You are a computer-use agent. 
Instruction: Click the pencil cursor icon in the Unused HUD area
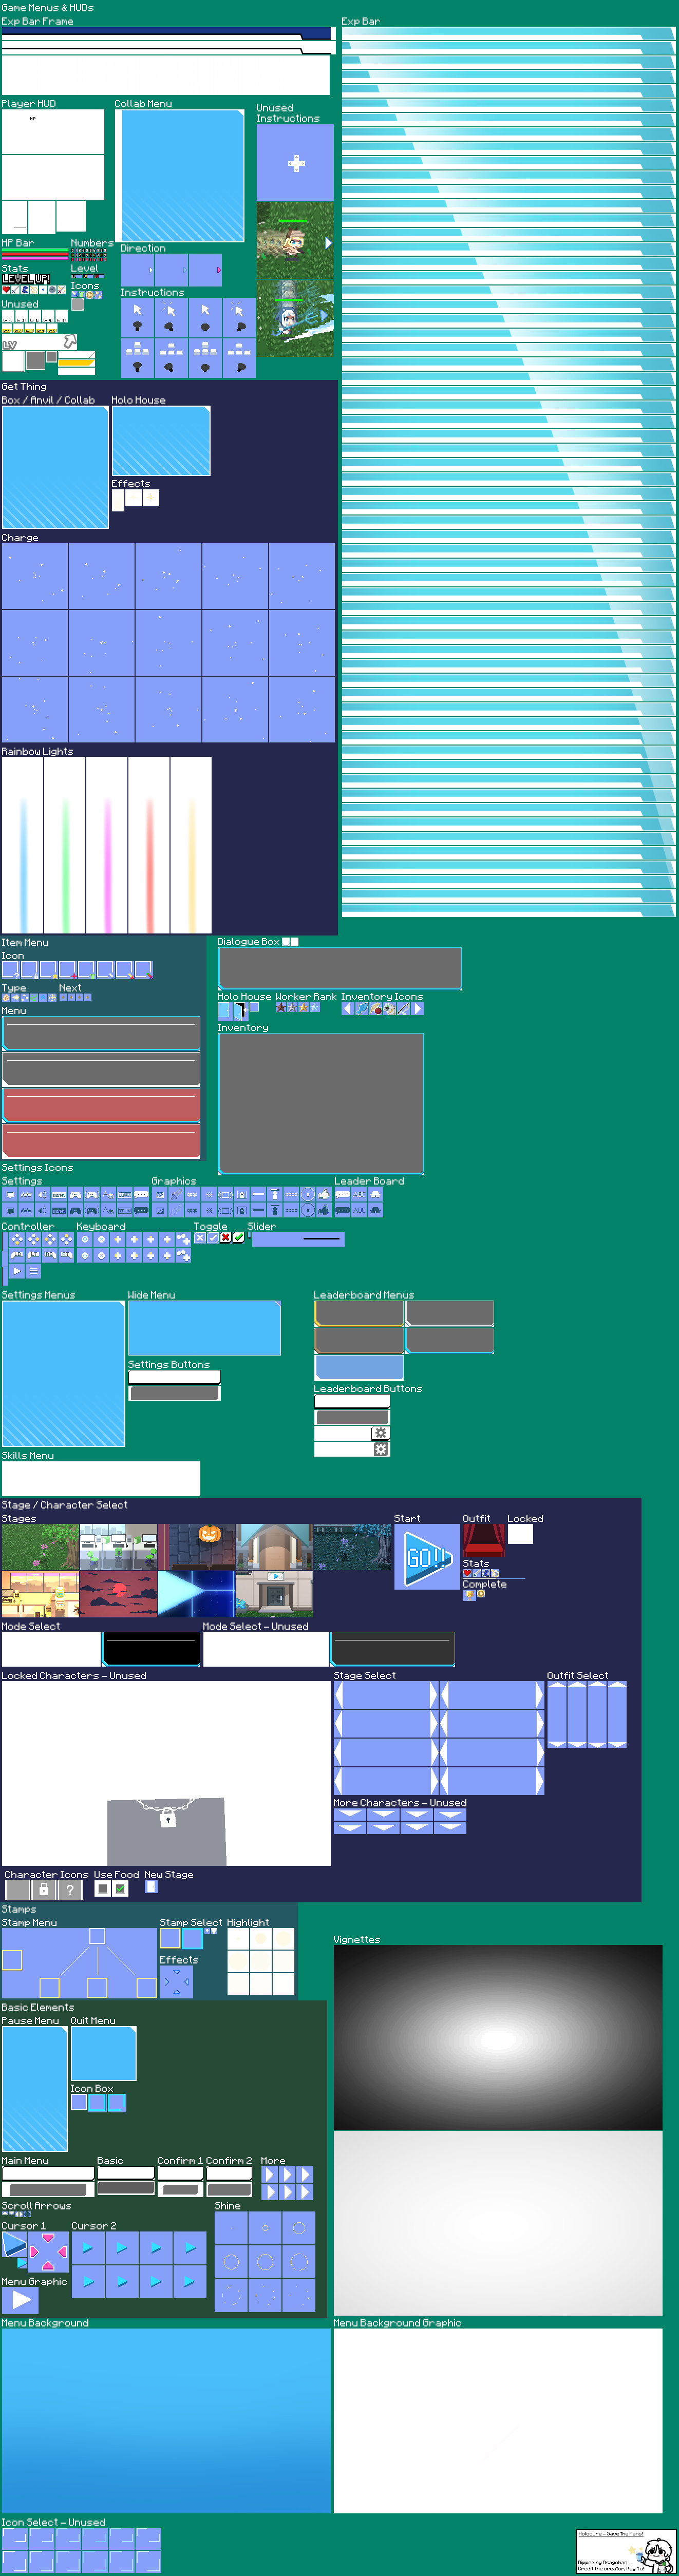[70, 342]
